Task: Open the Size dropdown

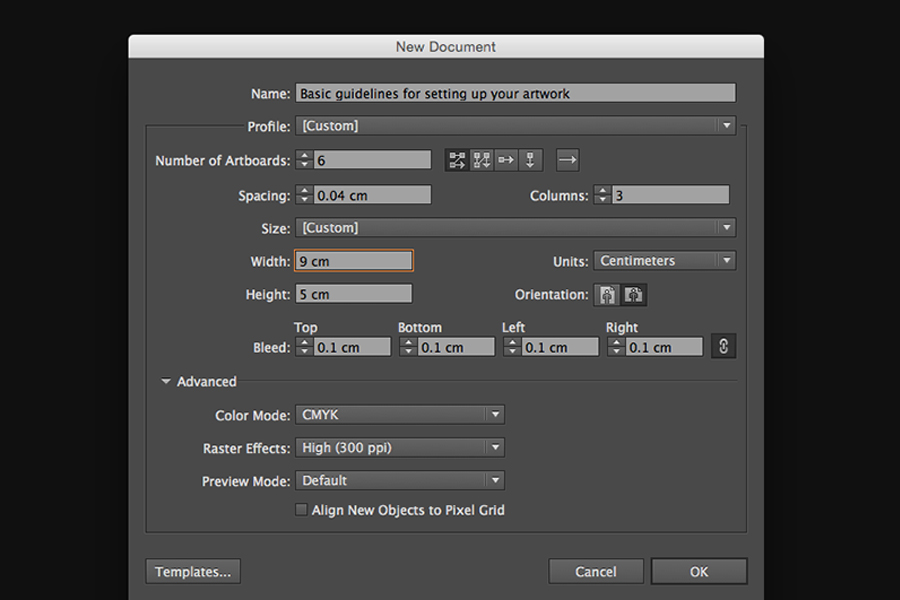Action: tap(515, 227)
